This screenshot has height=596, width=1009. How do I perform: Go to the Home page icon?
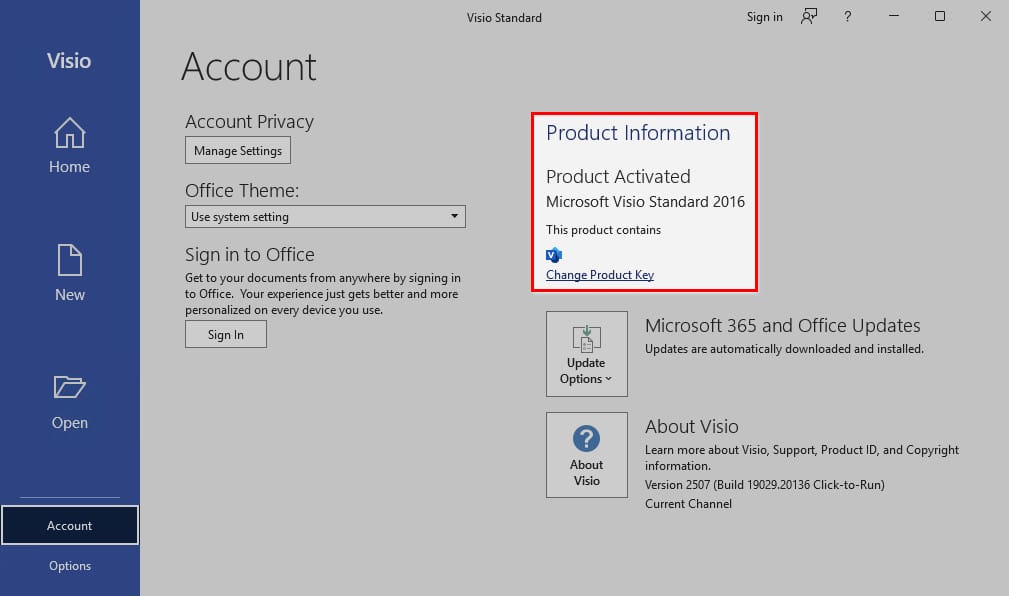[x=69, y=133]
